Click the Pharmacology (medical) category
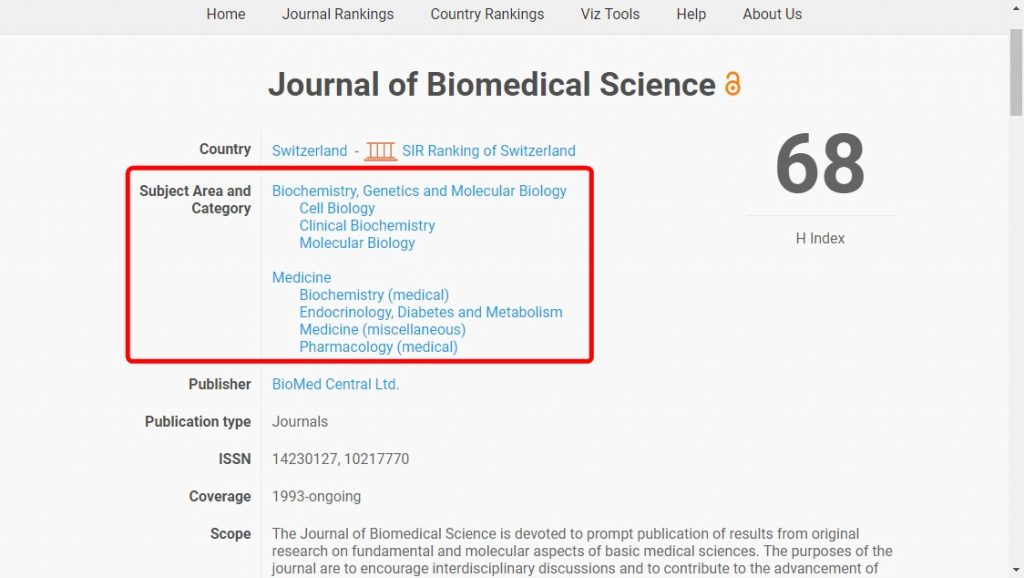This screenshot has height=578, width=1024. click(x=378, y=347)
